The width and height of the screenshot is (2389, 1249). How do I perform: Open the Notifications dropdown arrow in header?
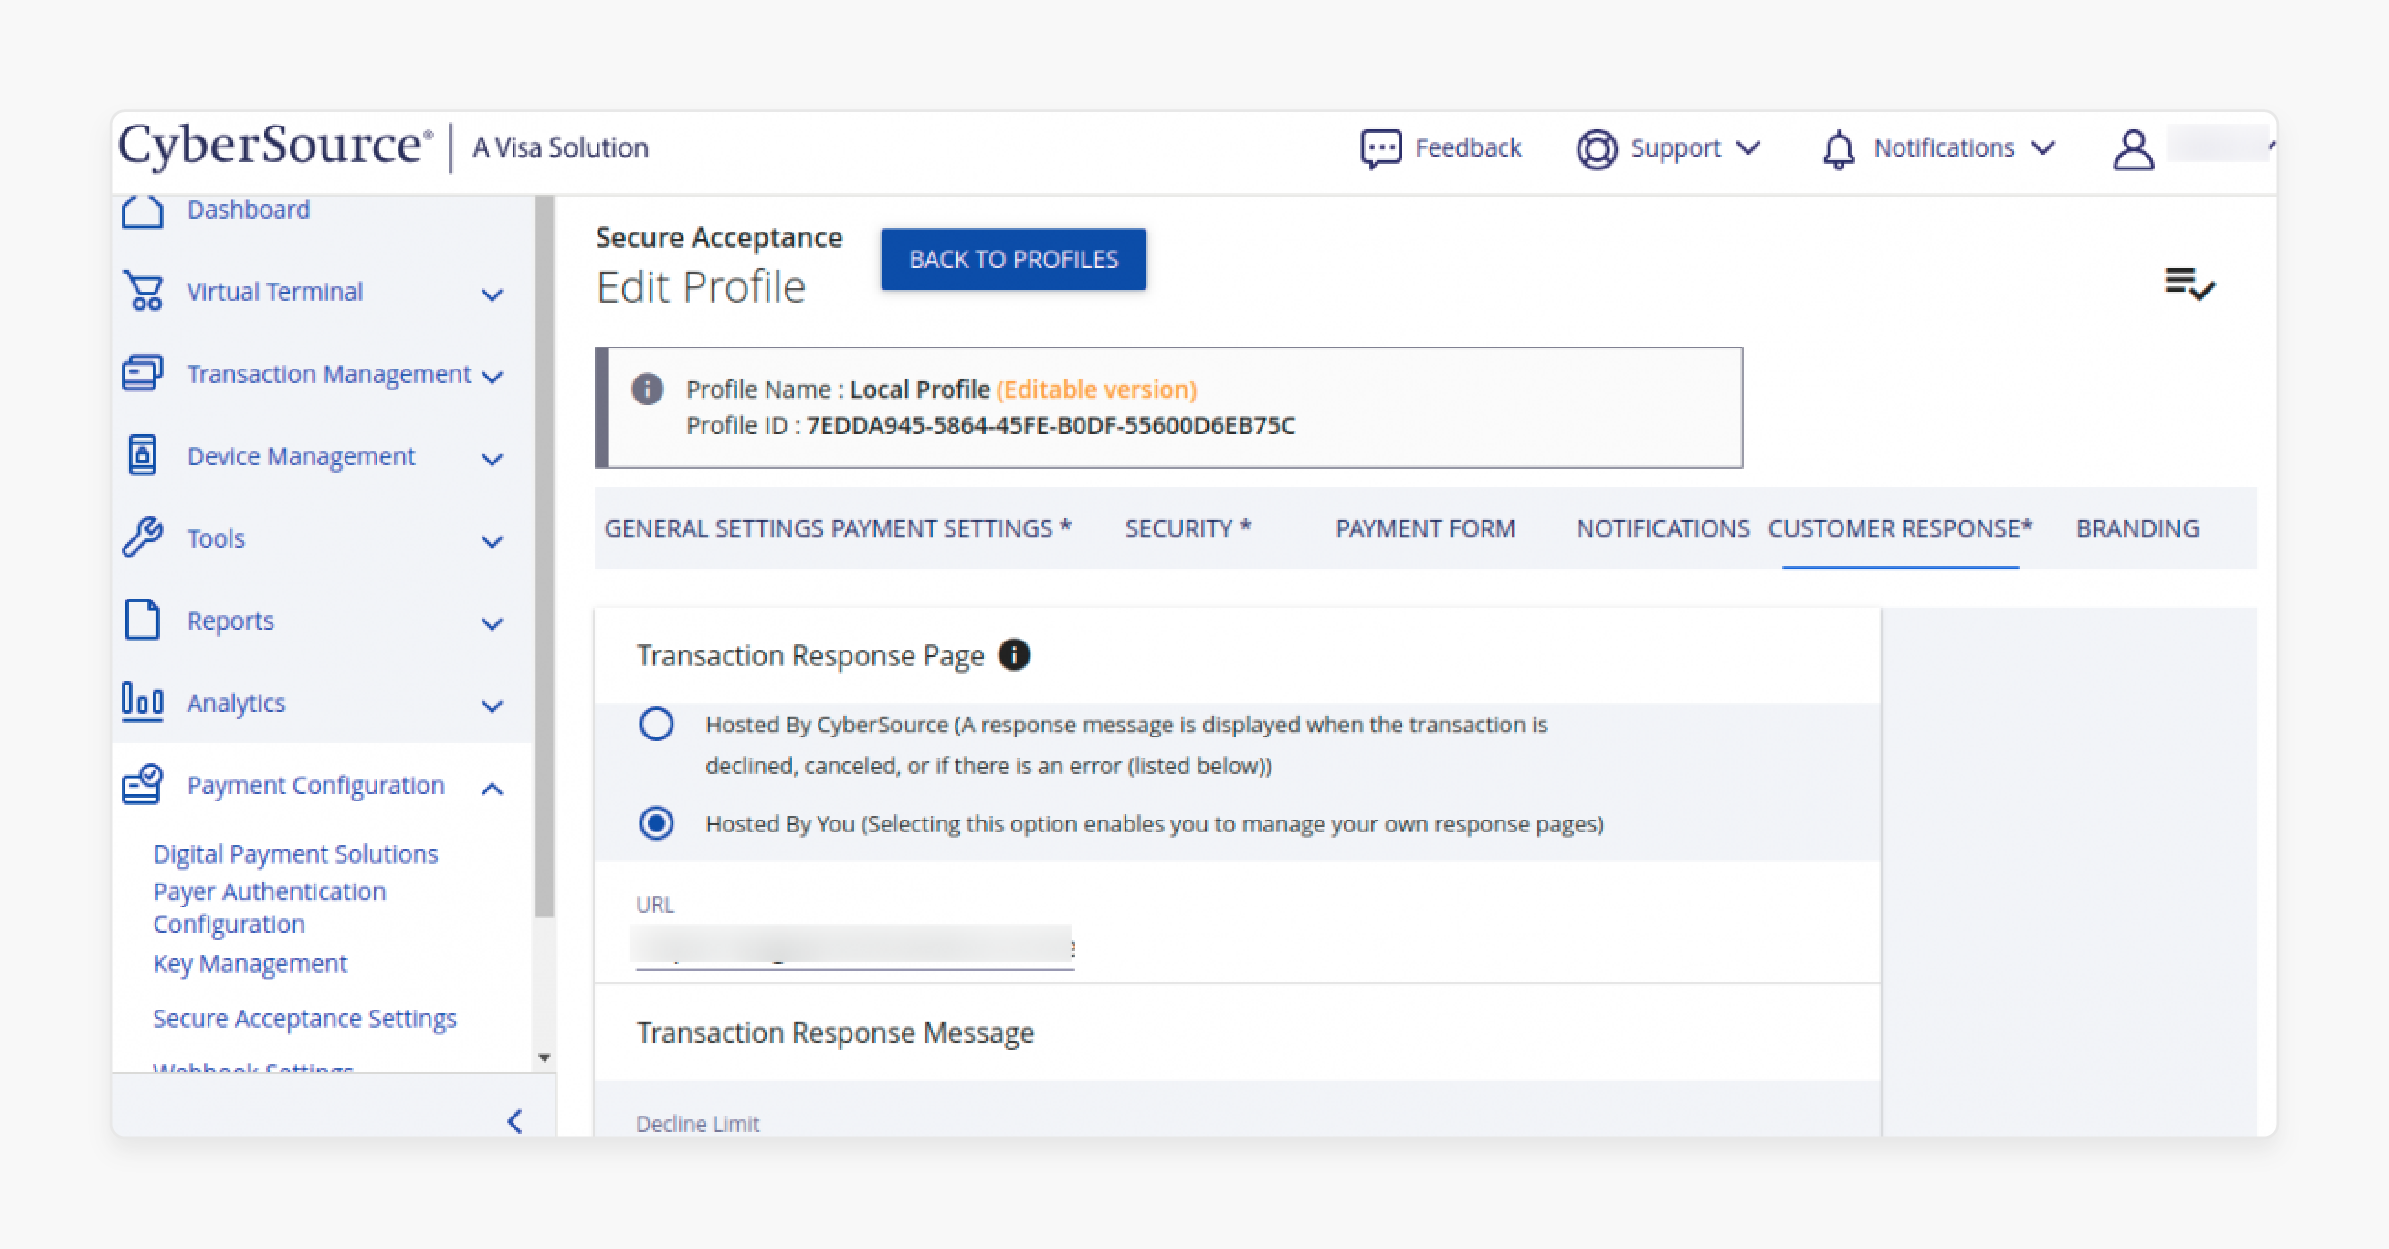(2043, 148)
